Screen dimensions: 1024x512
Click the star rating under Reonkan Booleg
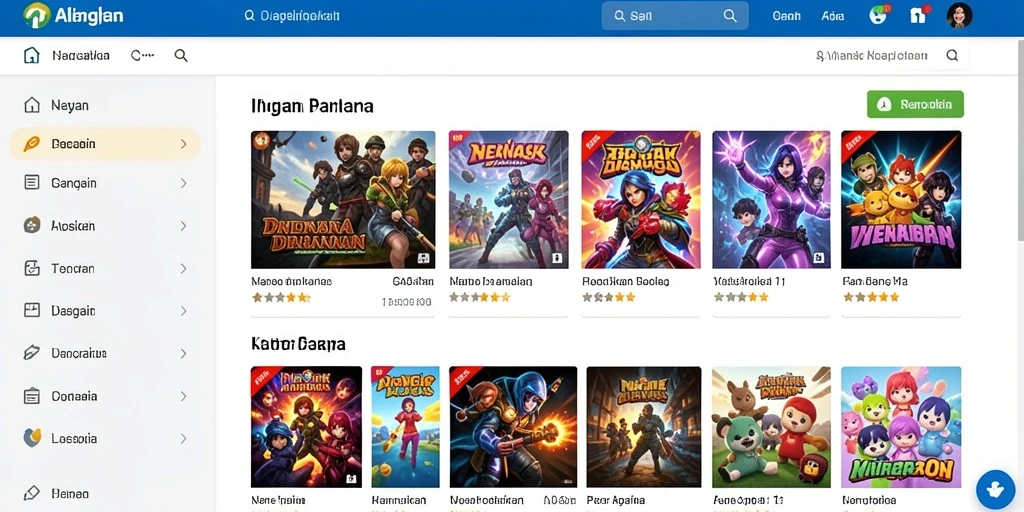coord(609,297)
